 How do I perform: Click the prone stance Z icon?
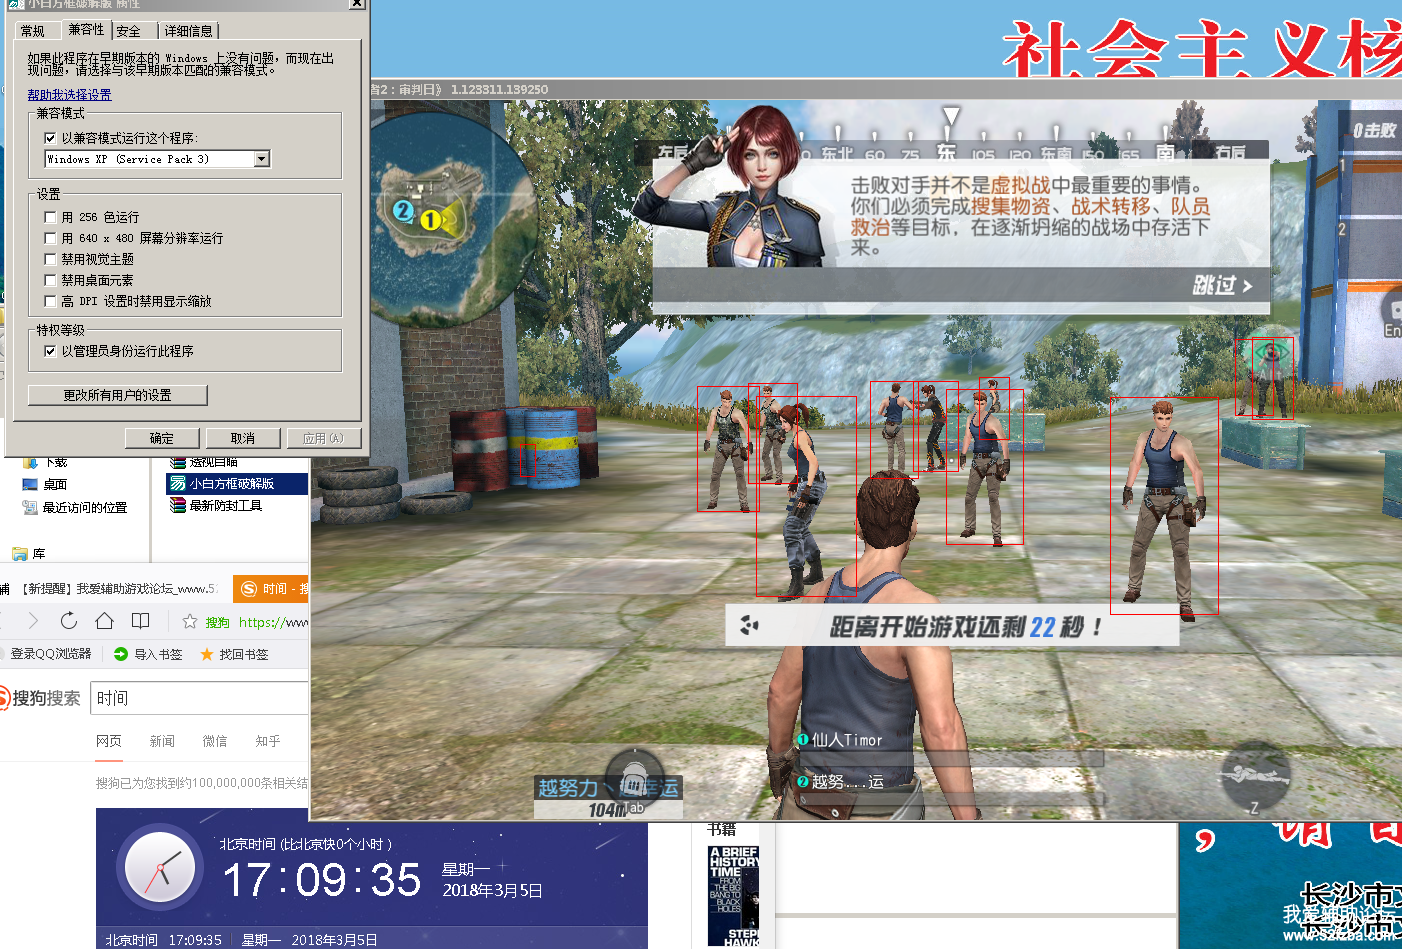click(x=1255, y=778)
